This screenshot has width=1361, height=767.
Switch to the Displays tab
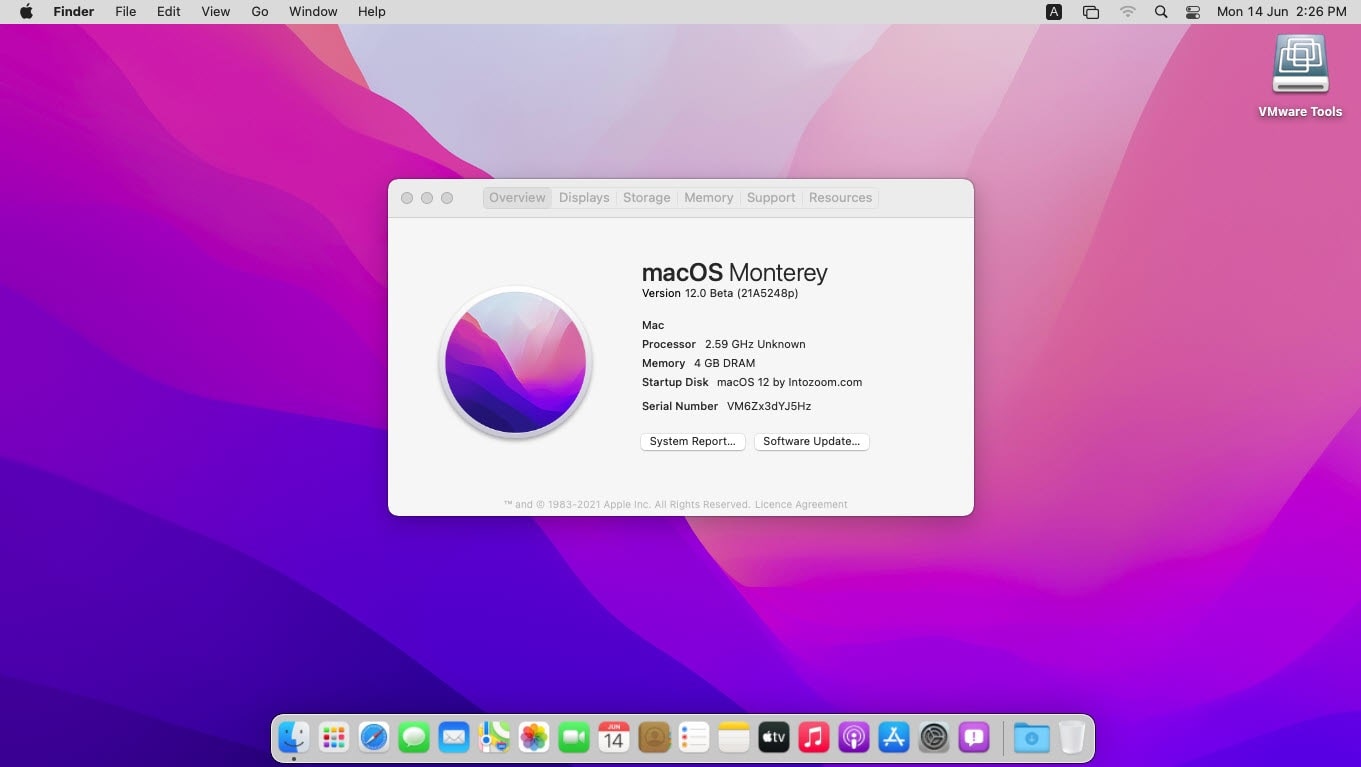(x=584, y=198)
